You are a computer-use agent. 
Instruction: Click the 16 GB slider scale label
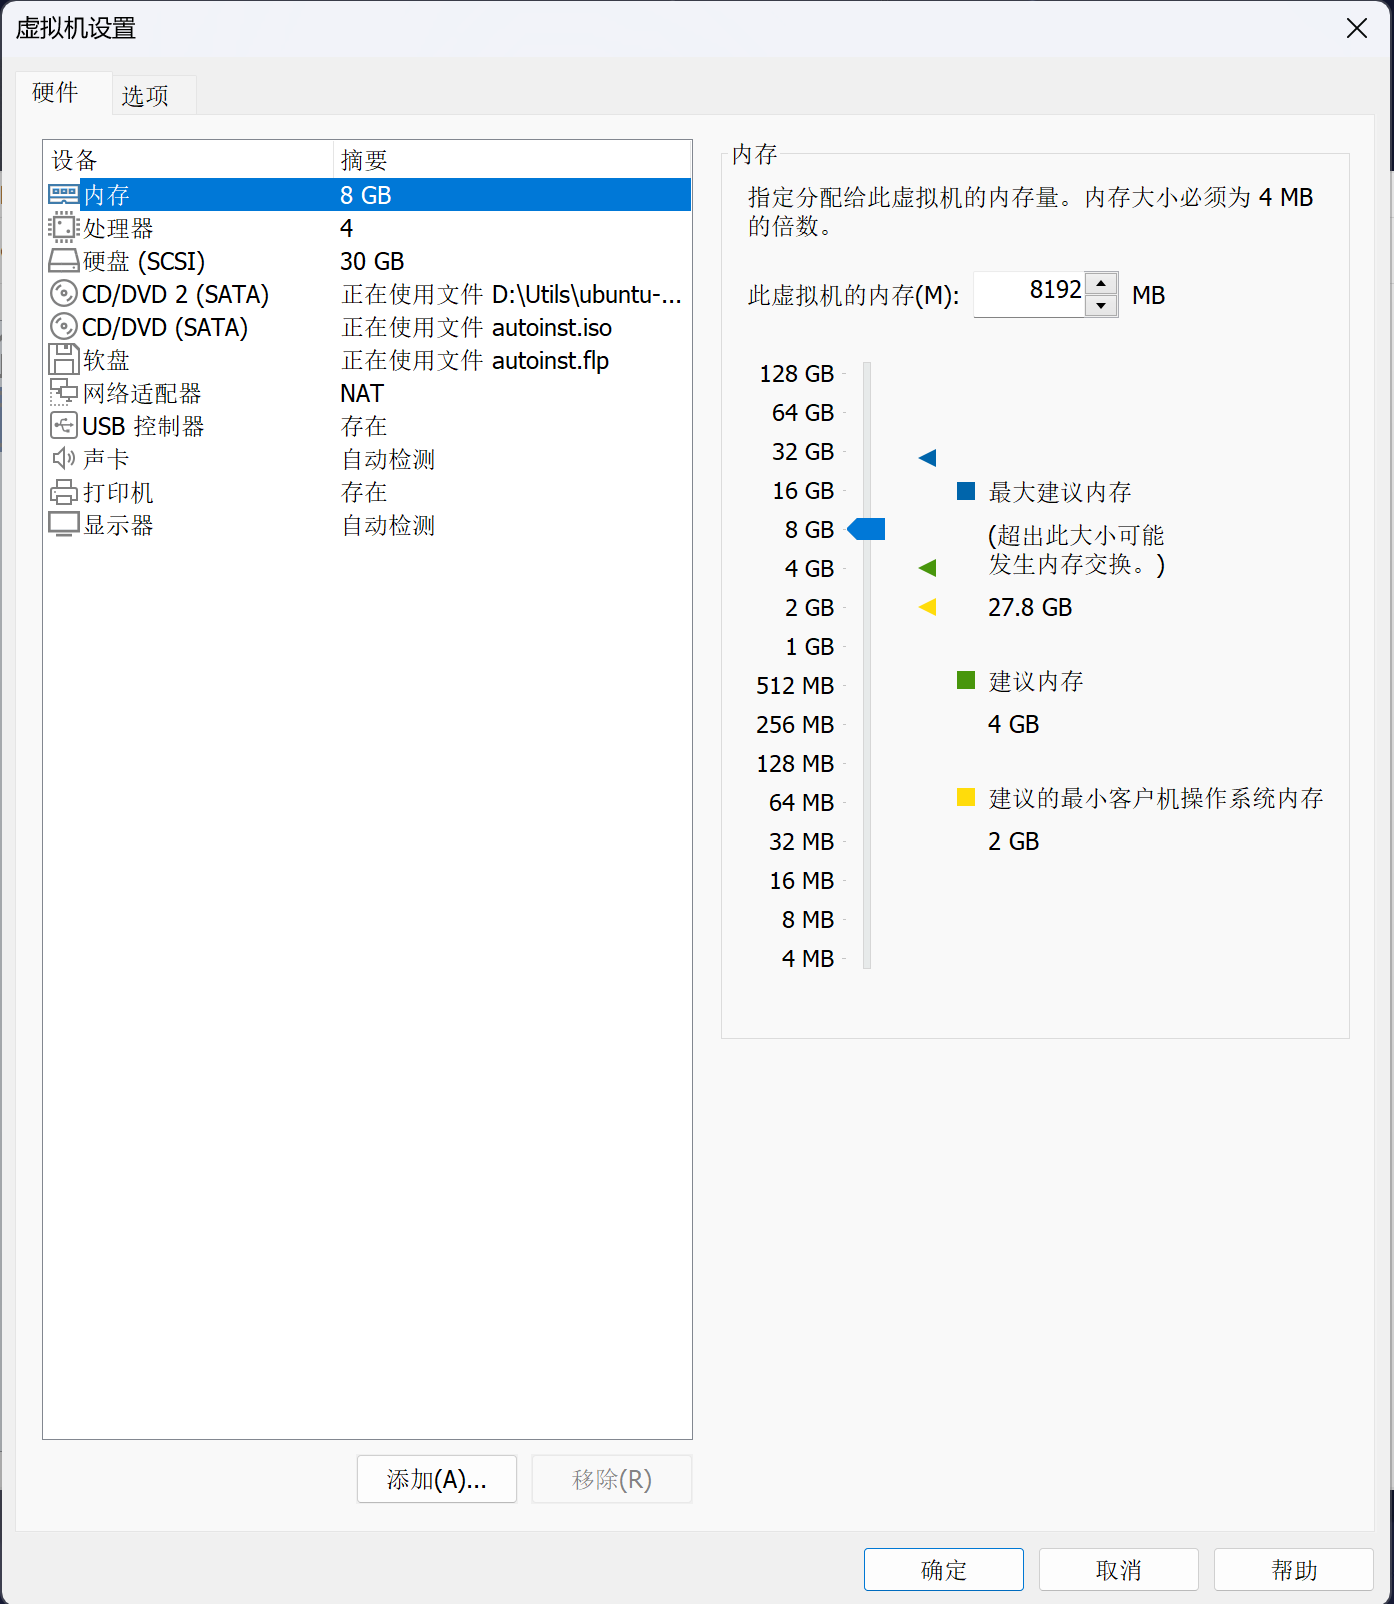tap(803, 490)
